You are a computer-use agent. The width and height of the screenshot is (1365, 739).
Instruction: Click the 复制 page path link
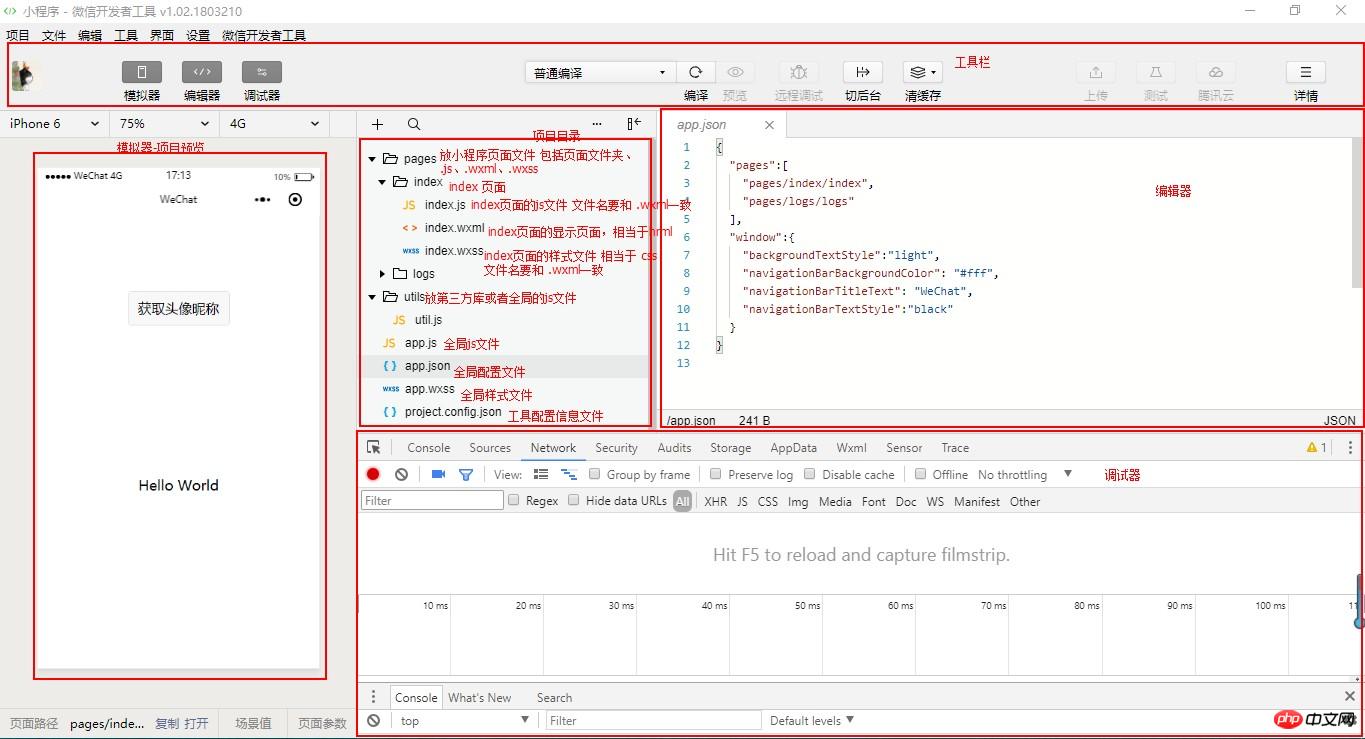[167, 723]
